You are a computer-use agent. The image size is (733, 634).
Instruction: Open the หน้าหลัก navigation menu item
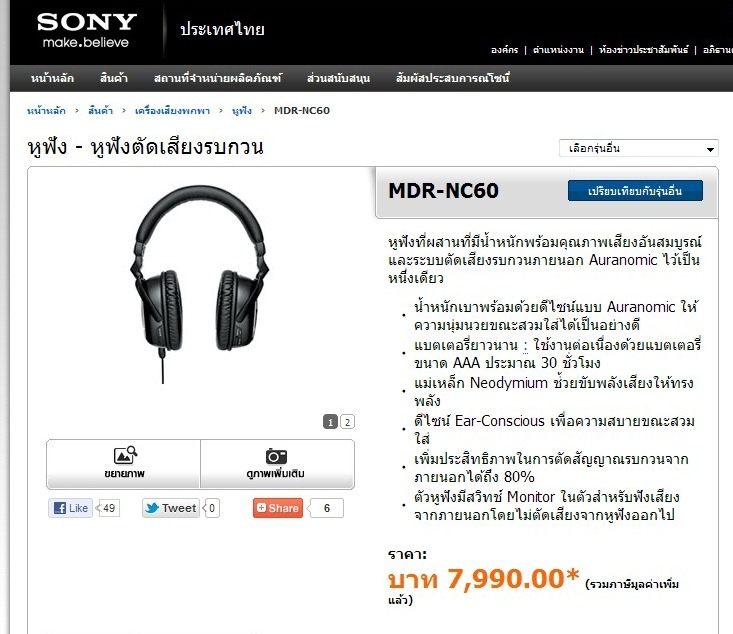tap(52, 78)
